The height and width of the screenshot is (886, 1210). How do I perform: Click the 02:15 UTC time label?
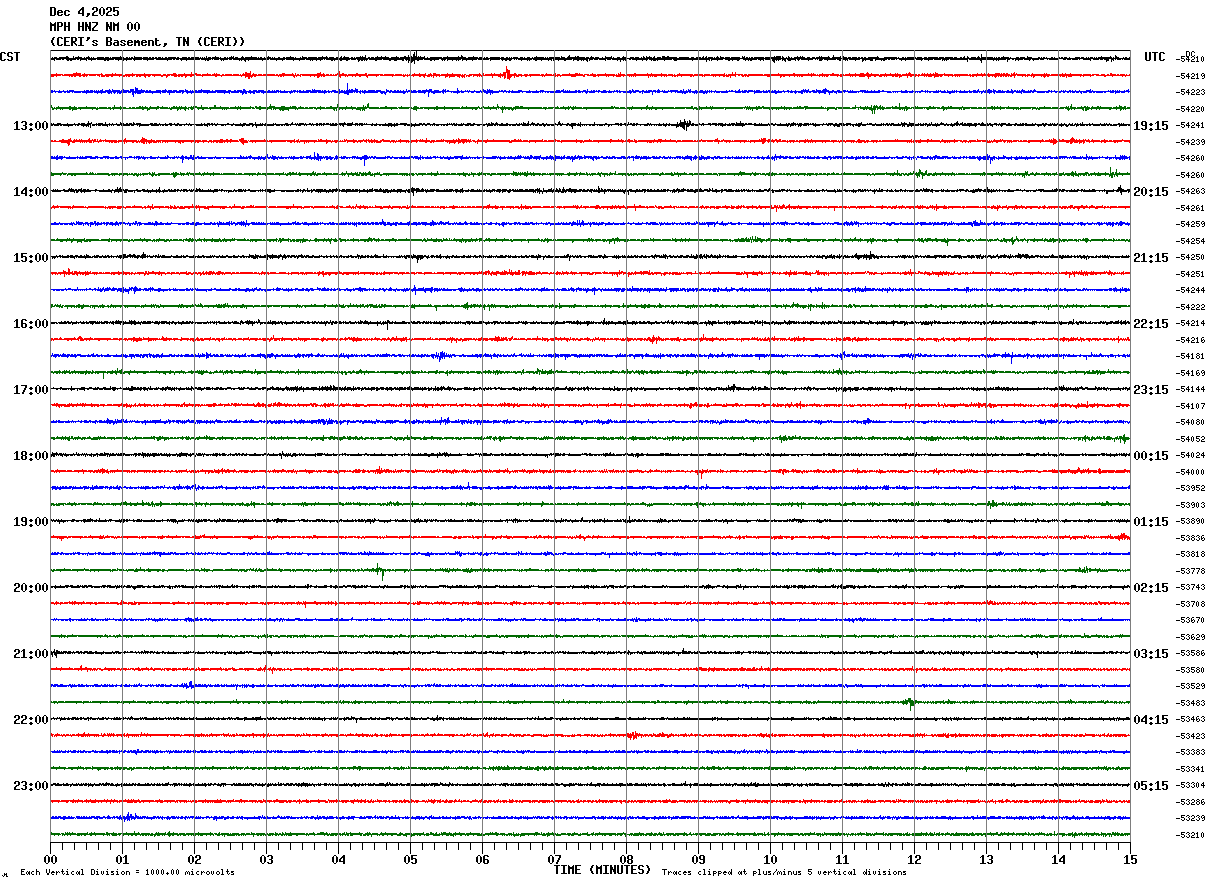(1151, 588)
